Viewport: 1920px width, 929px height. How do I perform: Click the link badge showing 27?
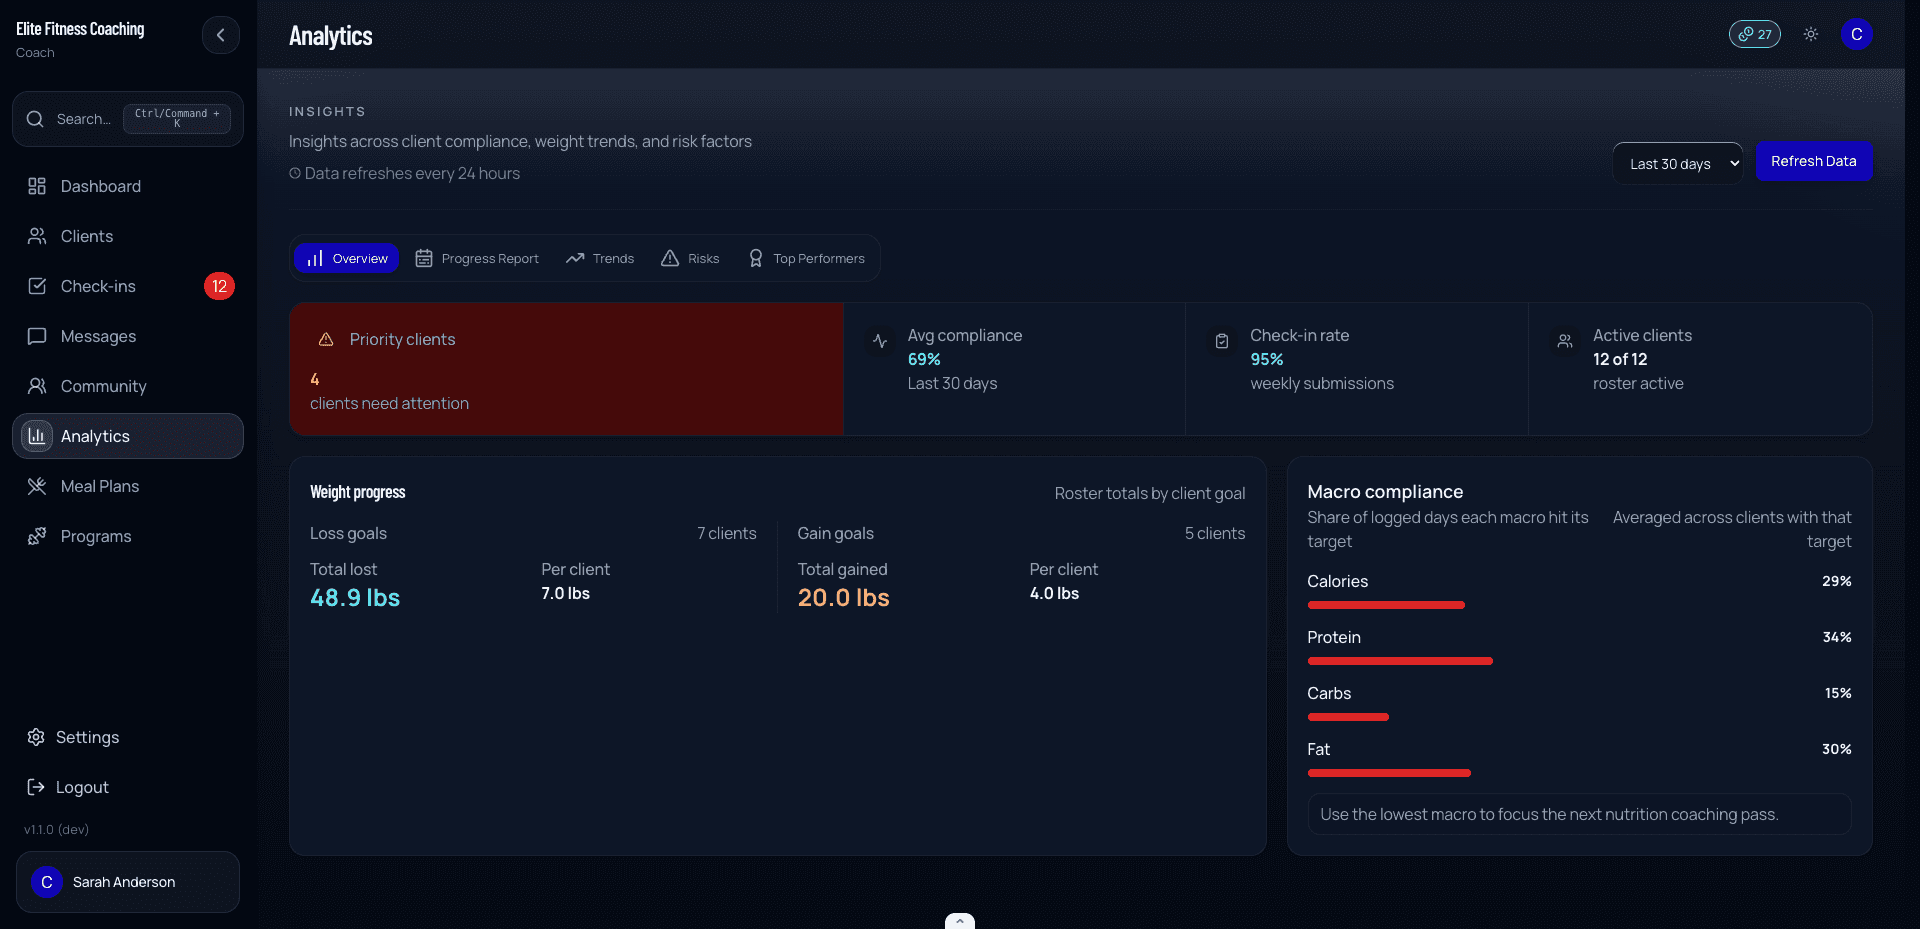[x=1755, y=34]
